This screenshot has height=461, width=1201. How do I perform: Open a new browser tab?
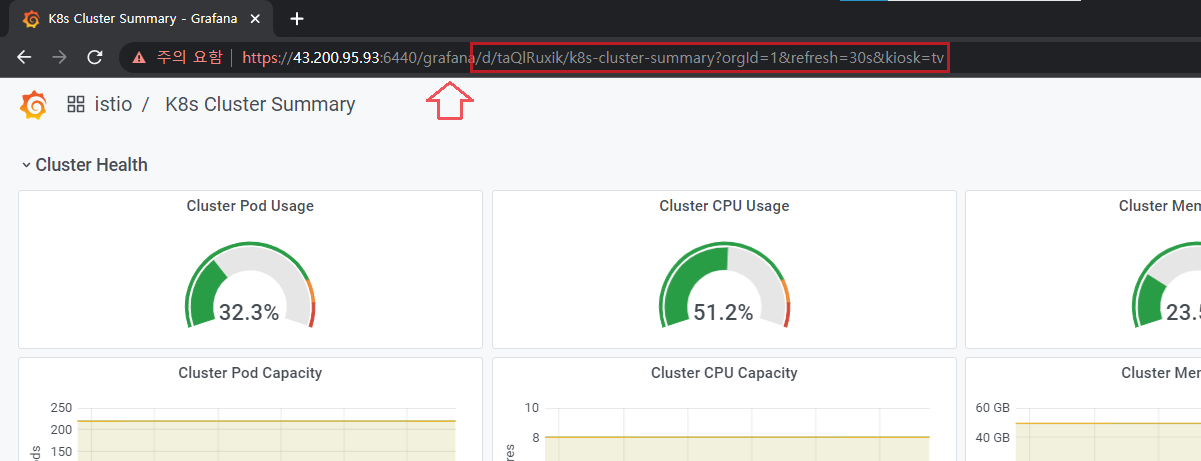297,18
